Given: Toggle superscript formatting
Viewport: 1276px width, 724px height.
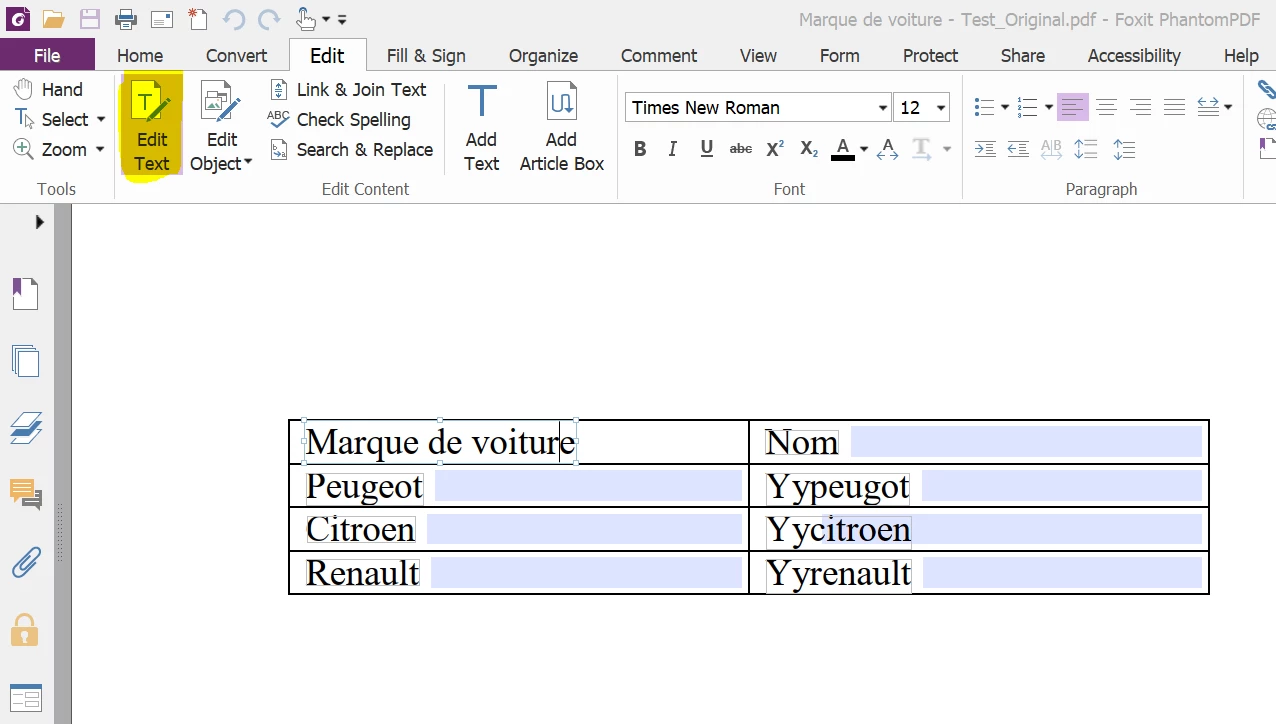Looking at the screenshot, I should 775,149.
